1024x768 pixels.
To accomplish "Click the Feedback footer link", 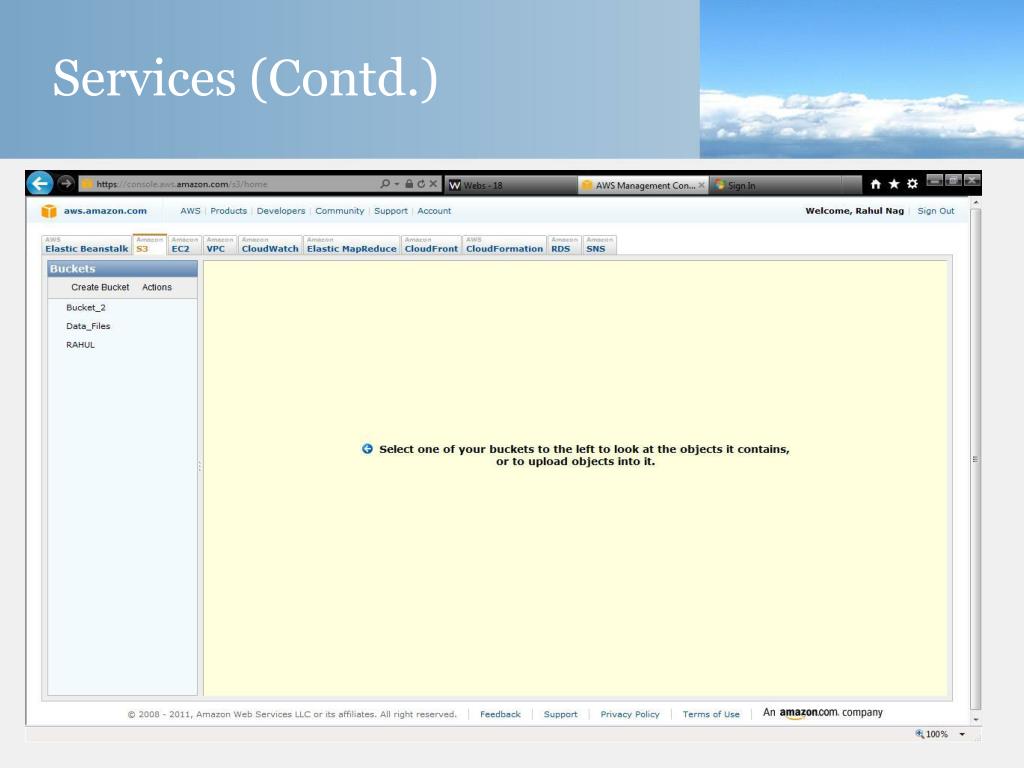I will [500, 714].
